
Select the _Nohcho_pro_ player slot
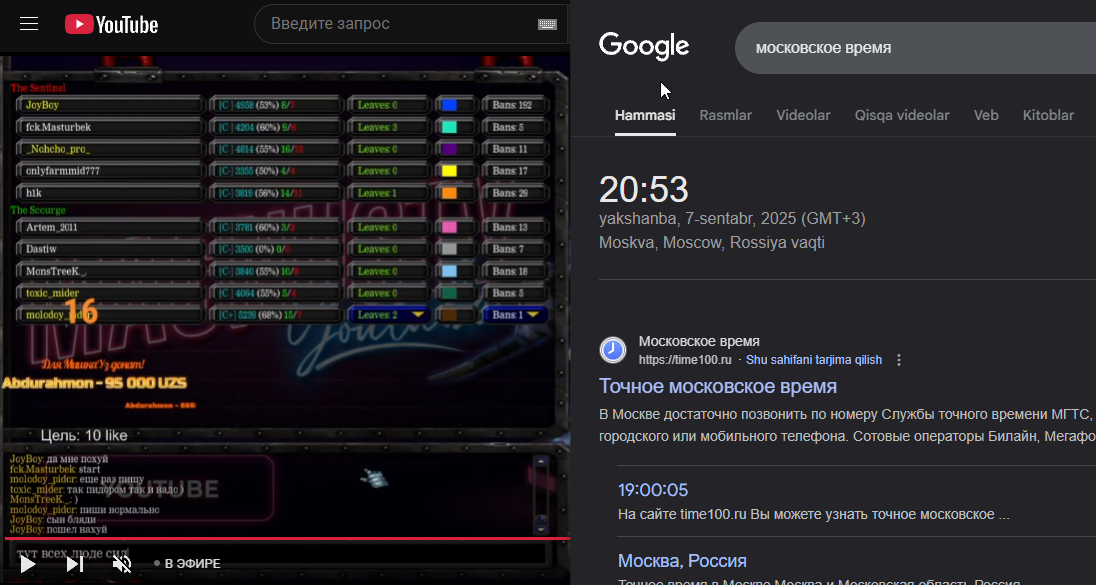coord(110,149)
